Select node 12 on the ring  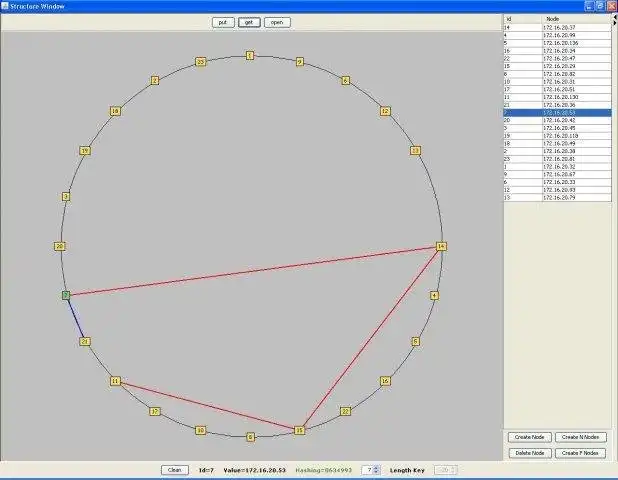384,111
